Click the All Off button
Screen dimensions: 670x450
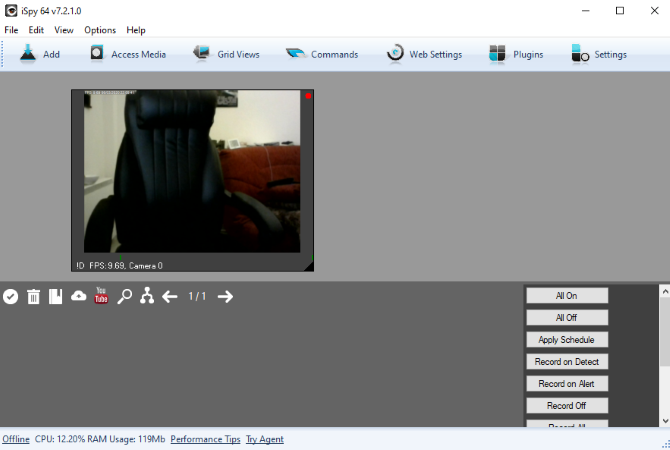pyautogui.click(x=567, y=318)
